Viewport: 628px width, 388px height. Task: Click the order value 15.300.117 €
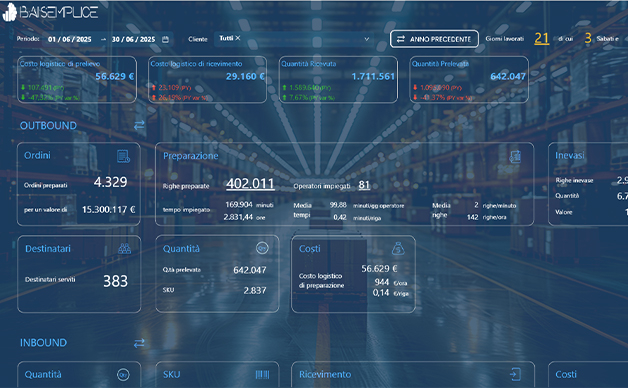click(109, 209)
